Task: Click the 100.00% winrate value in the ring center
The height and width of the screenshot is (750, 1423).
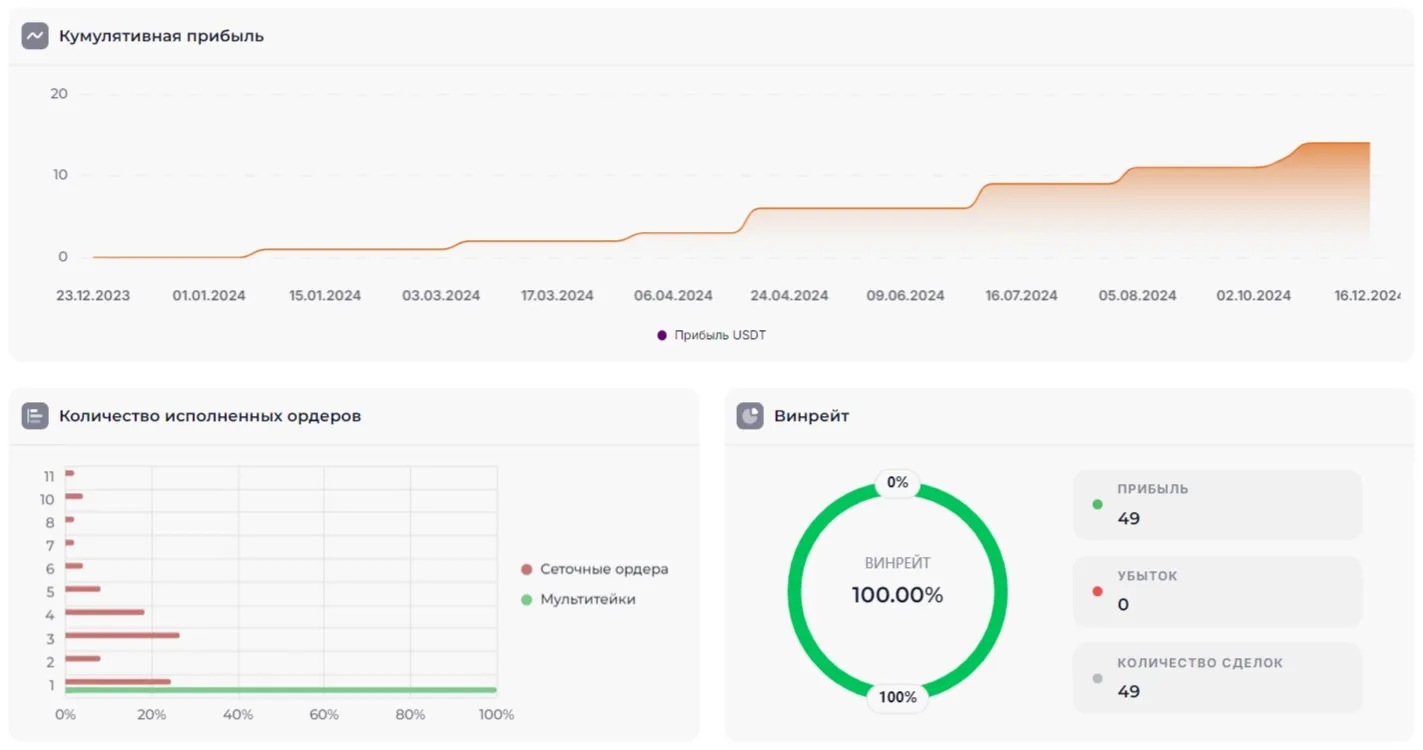Action: coord(897,595)
